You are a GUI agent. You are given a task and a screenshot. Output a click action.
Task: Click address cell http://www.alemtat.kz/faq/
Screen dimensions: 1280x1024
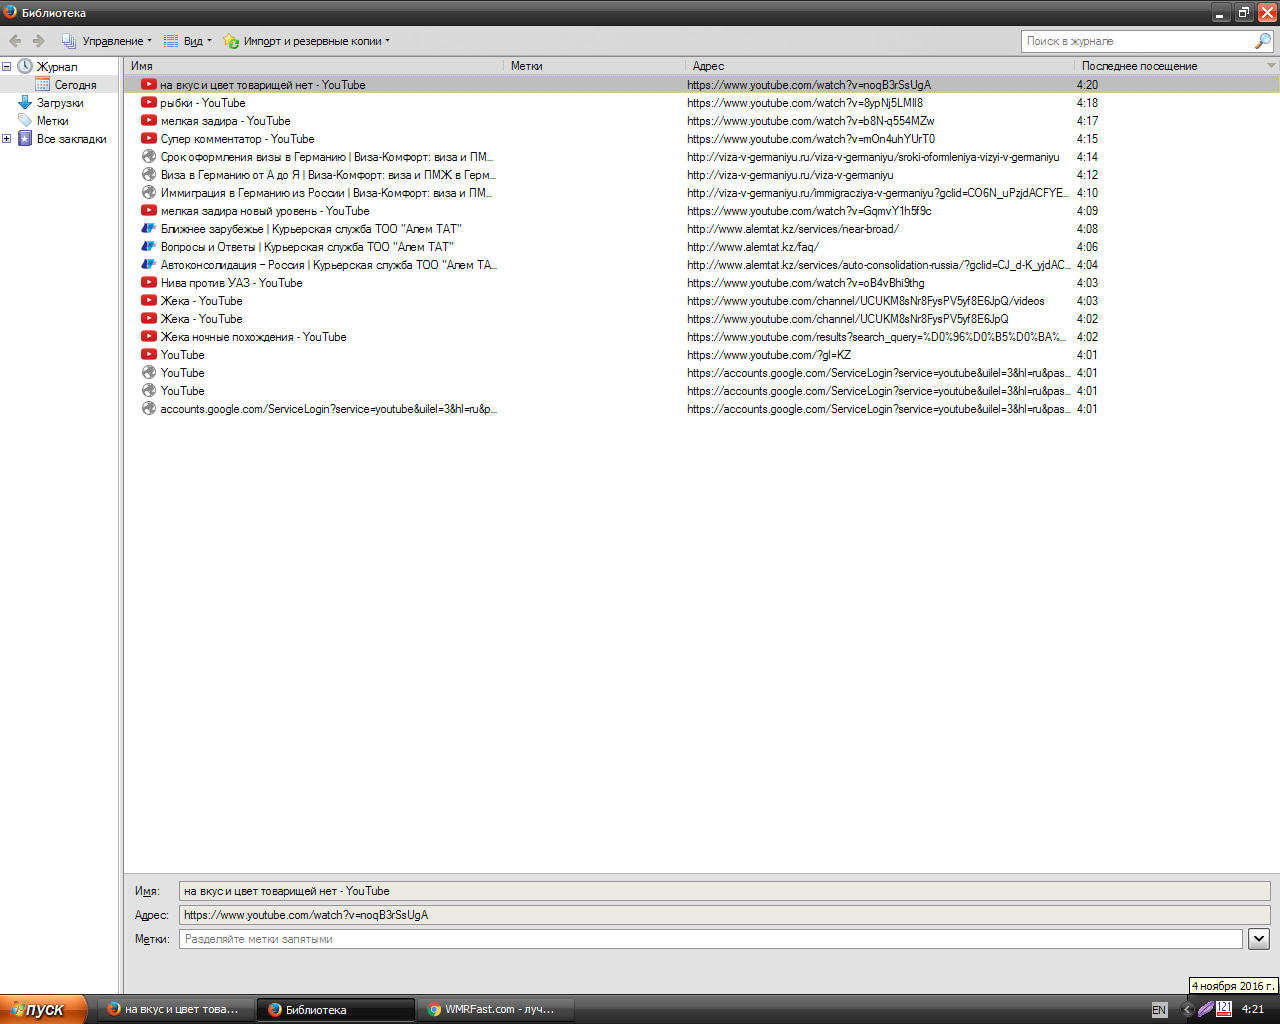(753, 247)
